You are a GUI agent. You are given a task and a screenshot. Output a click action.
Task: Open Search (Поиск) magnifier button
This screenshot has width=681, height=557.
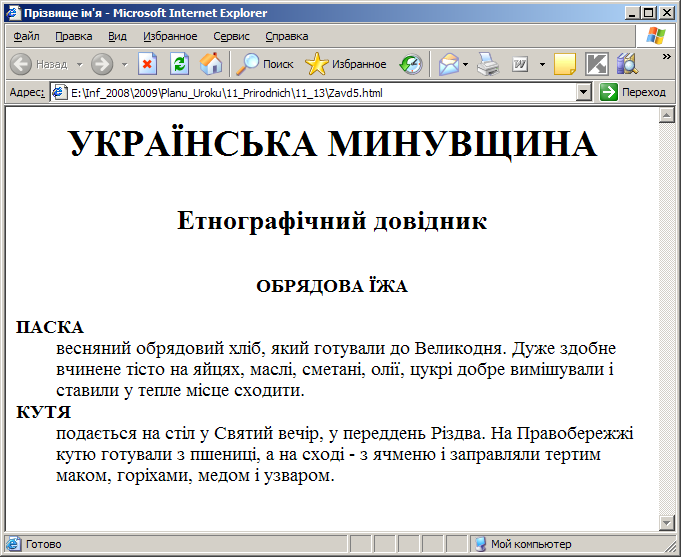(265, 64)
